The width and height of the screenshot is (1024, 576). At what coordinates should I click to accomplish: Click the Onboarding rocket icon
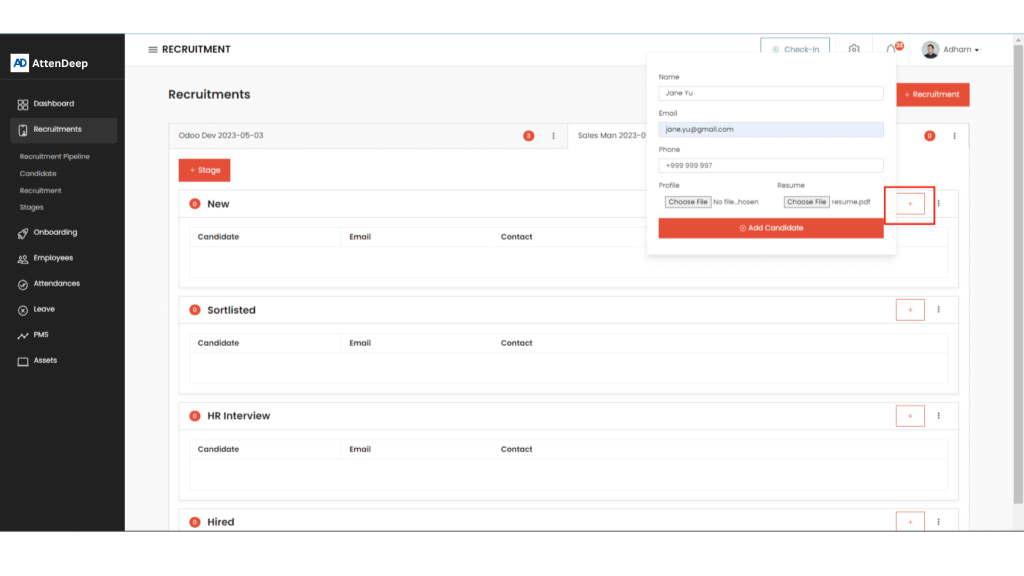click(23, 233)
